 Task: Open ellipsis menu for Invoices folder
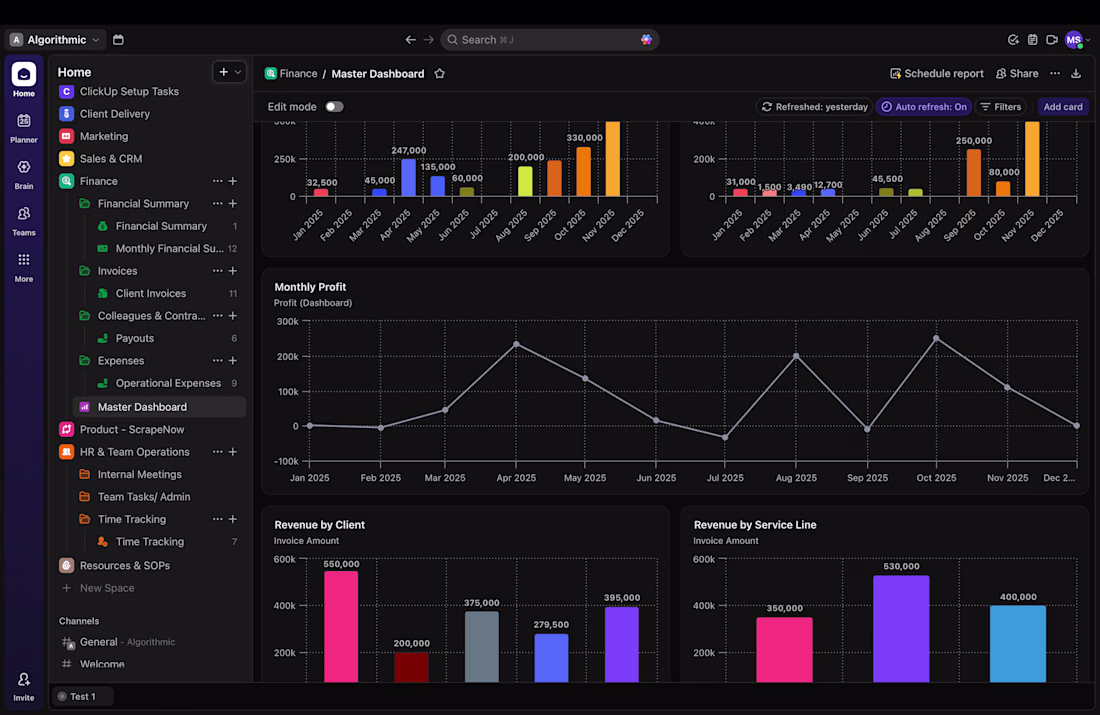coord(217,271)
